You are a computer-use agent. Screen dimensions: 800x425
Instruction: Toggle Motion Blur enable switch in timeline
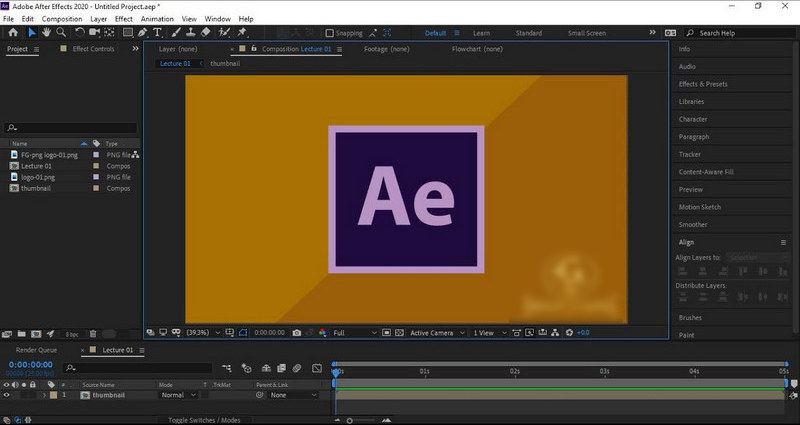297,368
